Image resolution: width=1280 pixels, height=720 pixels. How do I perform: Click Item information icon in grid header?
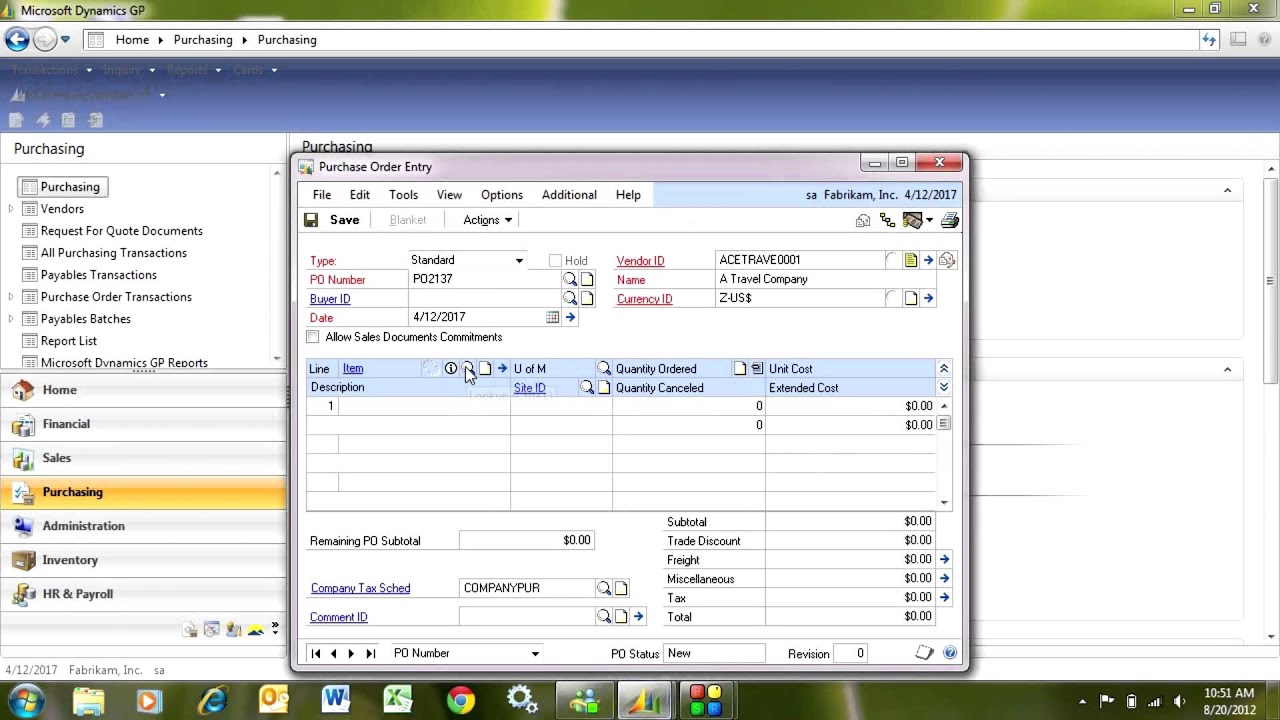[450, 369]
